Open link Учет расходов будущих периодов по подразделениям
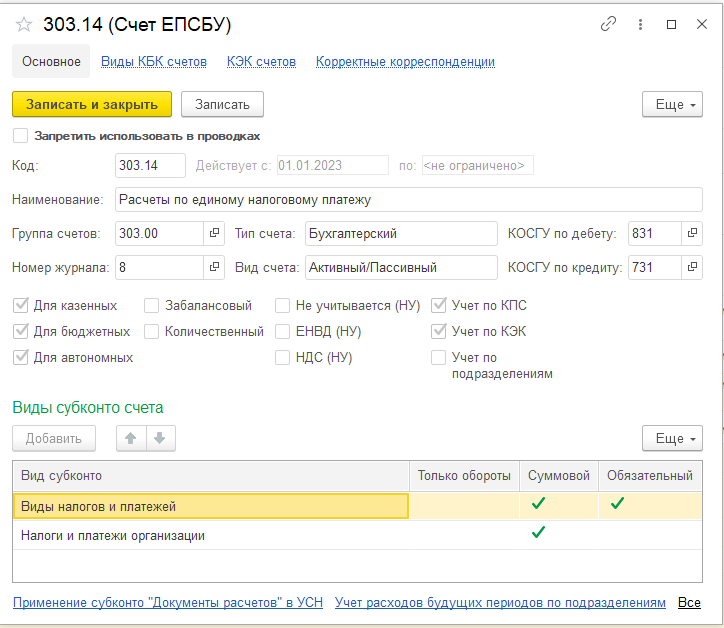 [500, 602]
